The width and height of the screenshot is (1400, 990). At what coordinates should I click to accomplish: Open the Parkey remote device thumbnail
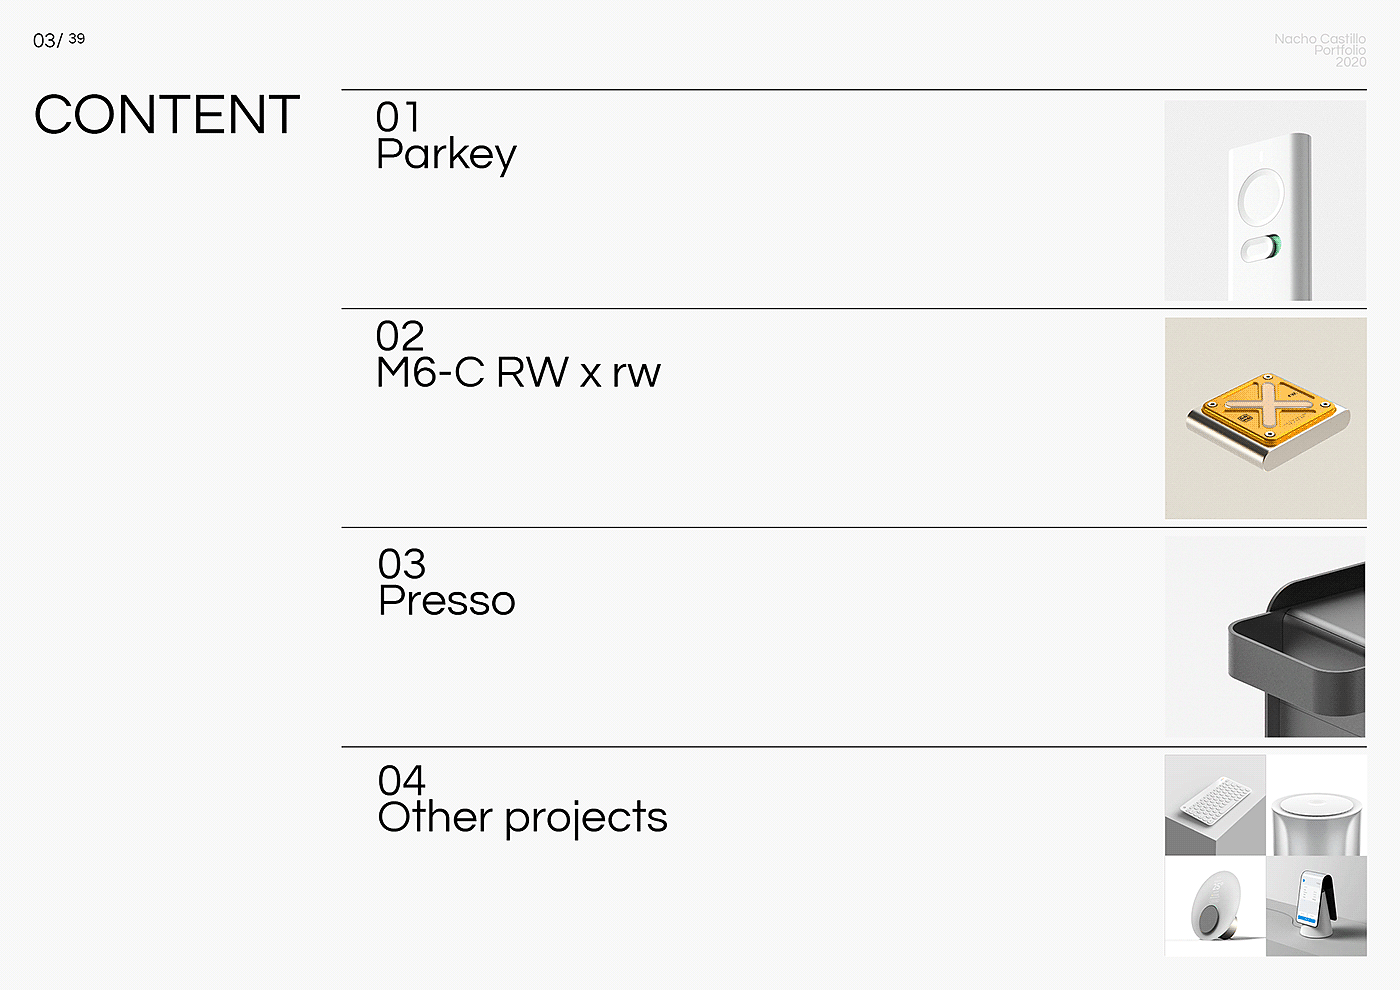1265,200
